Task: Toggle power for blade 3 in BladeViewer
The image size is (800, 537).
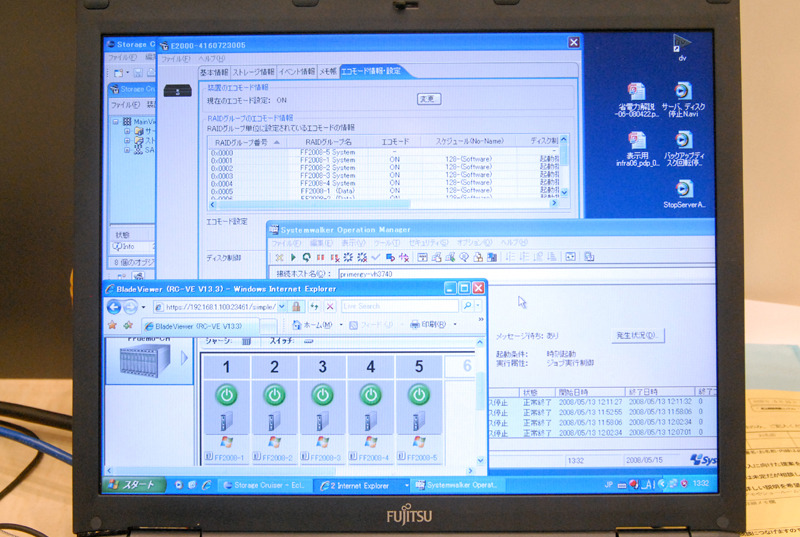Action: pyautogui.click(x=322, y=395)
